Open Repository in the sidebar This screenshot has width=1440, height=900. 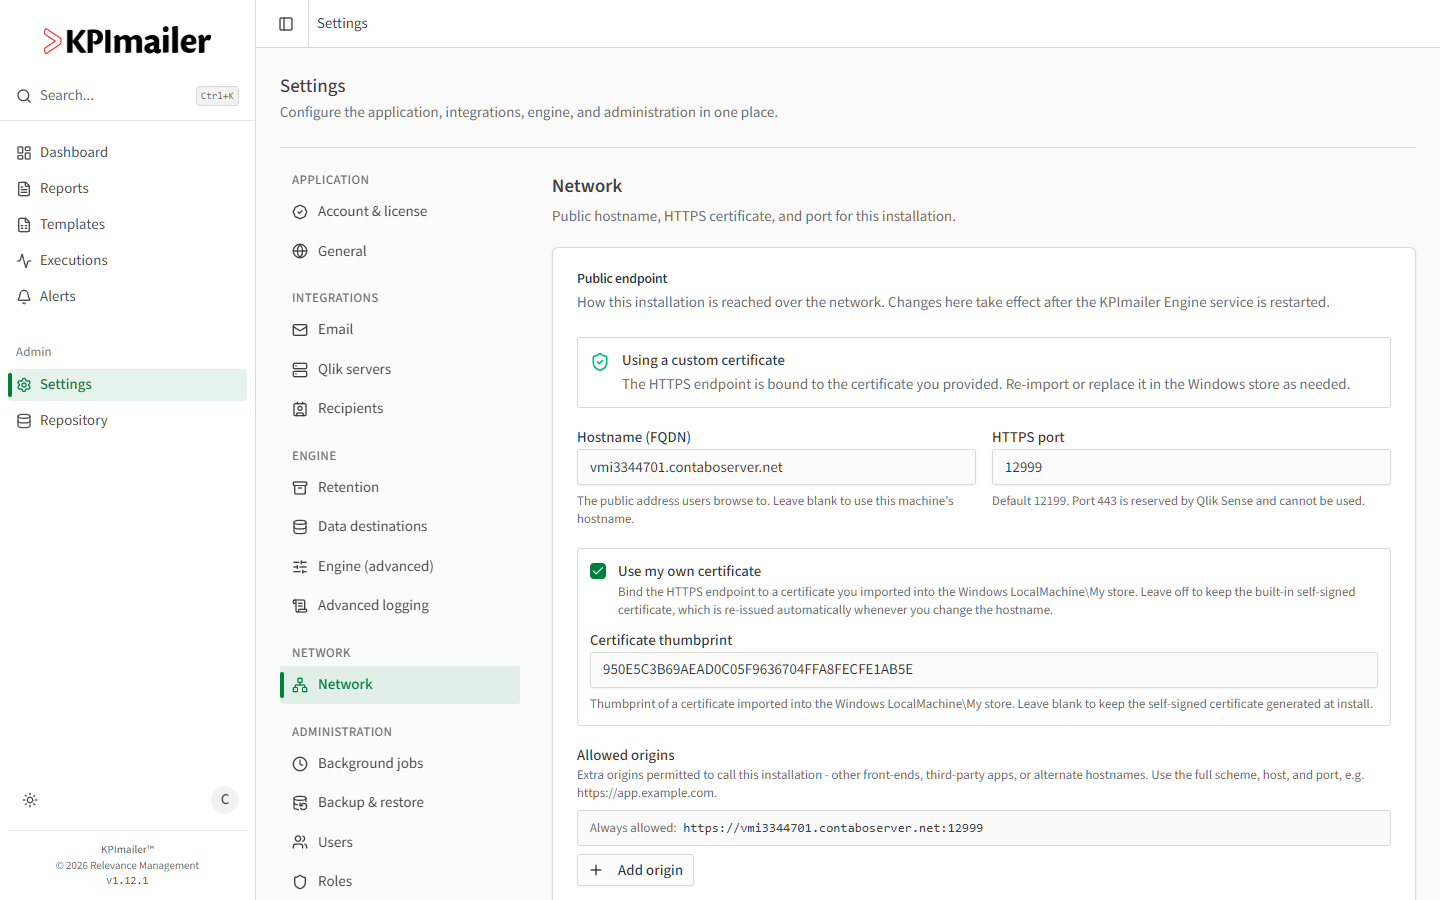[127, 421]
